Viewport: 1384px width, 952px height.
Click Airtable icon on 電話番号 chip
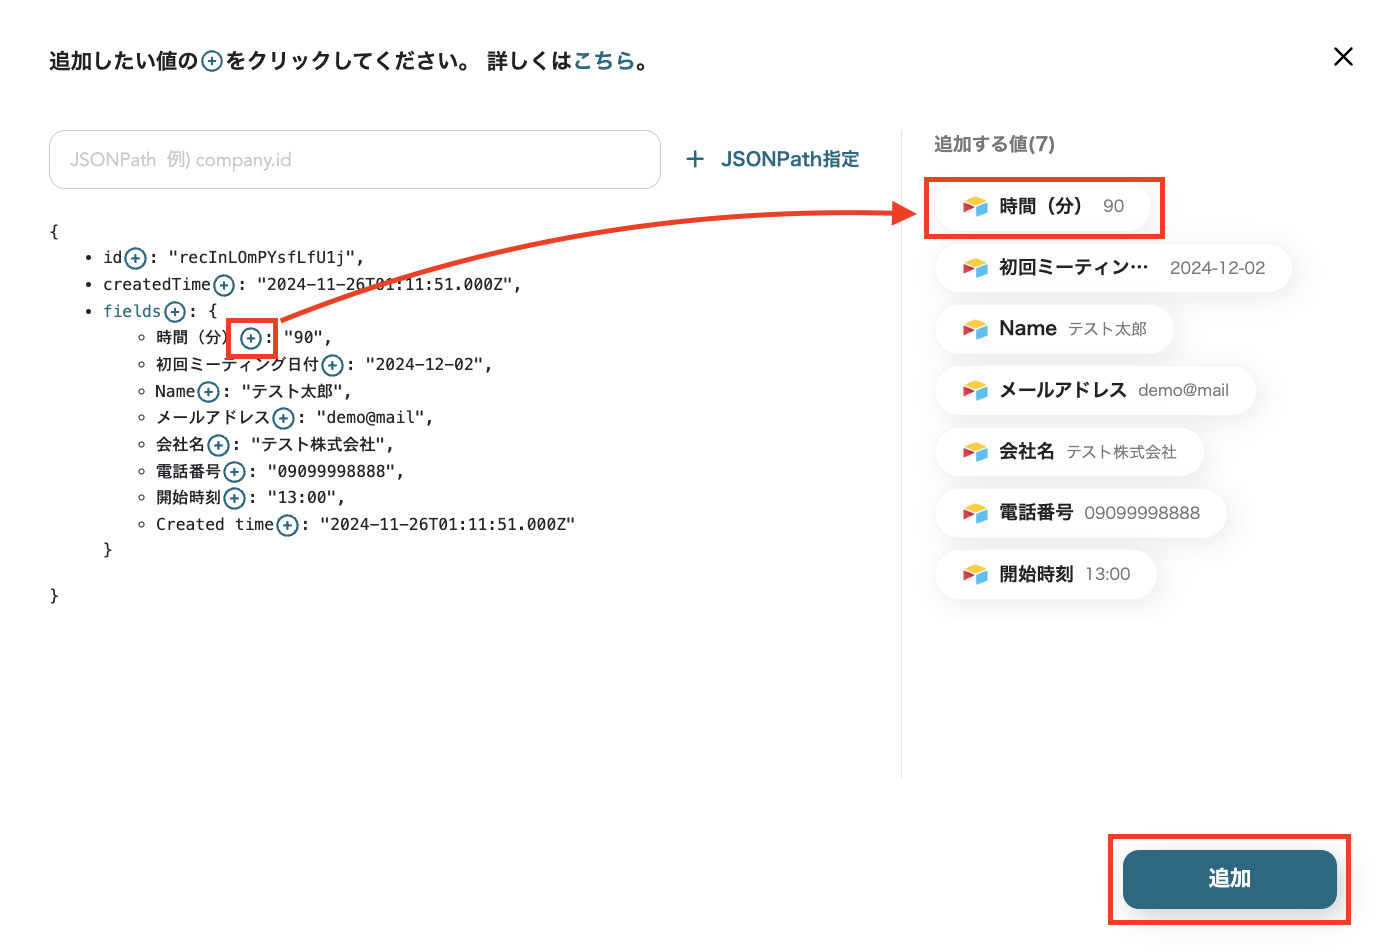[x=975, y=513]
